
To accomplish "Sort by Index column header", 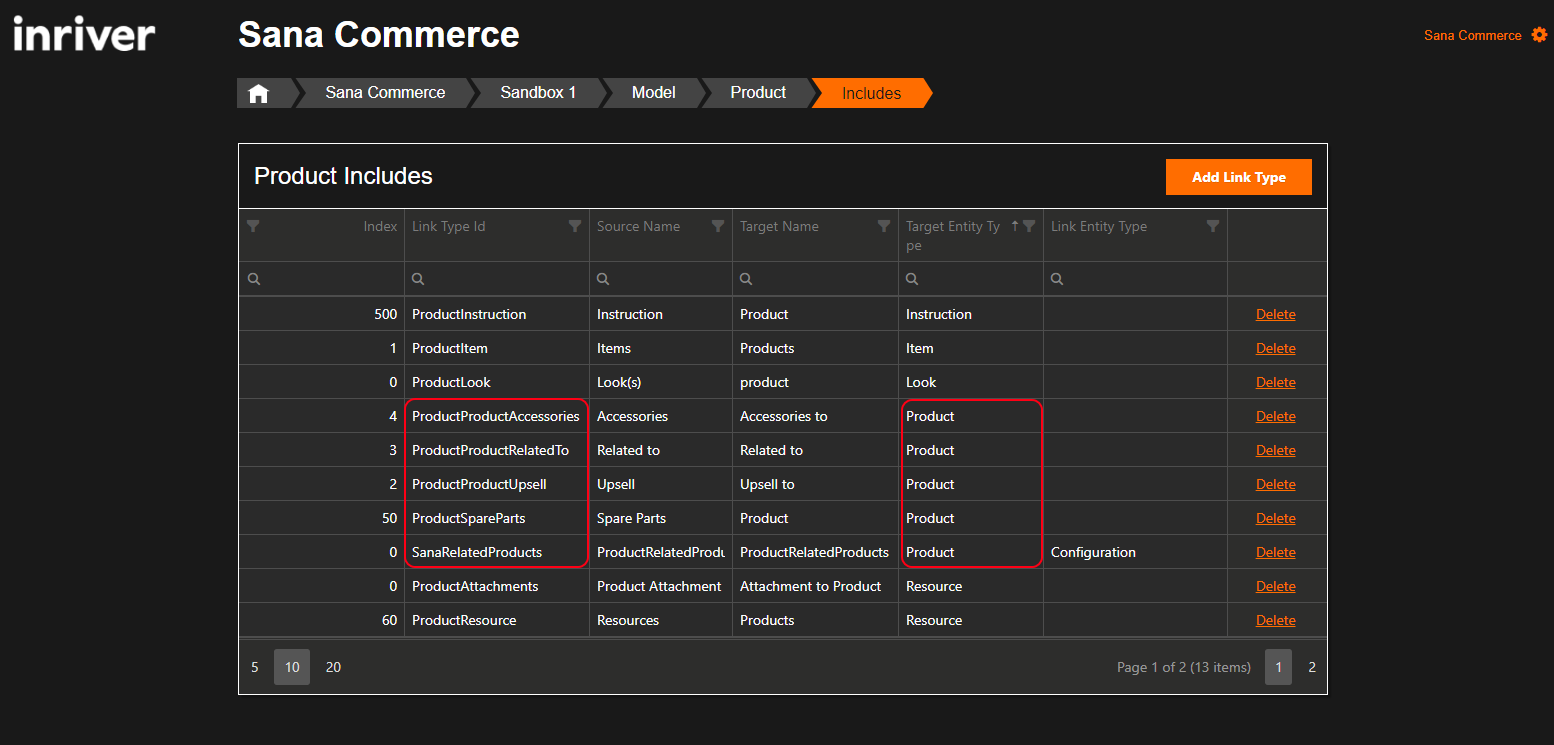I will click(380, 226).
